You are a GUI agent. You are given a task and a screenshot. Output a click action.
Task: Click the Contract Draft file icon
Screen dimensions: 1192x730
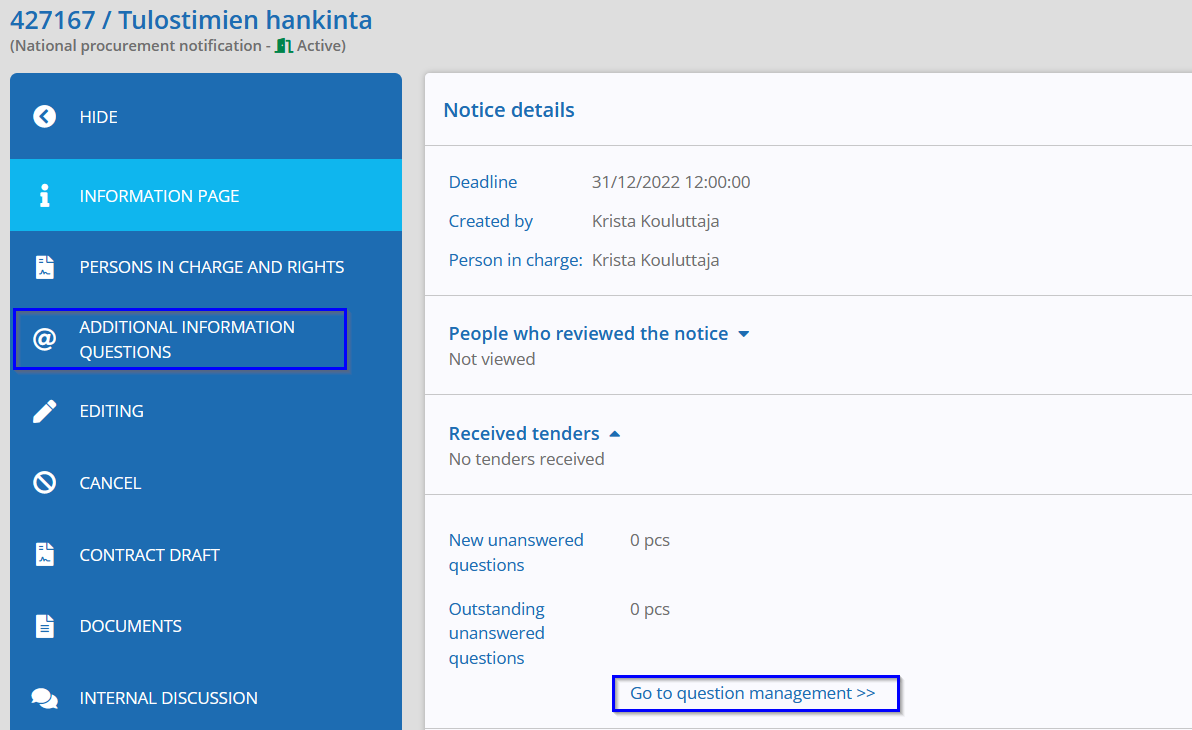pos(45,554)
